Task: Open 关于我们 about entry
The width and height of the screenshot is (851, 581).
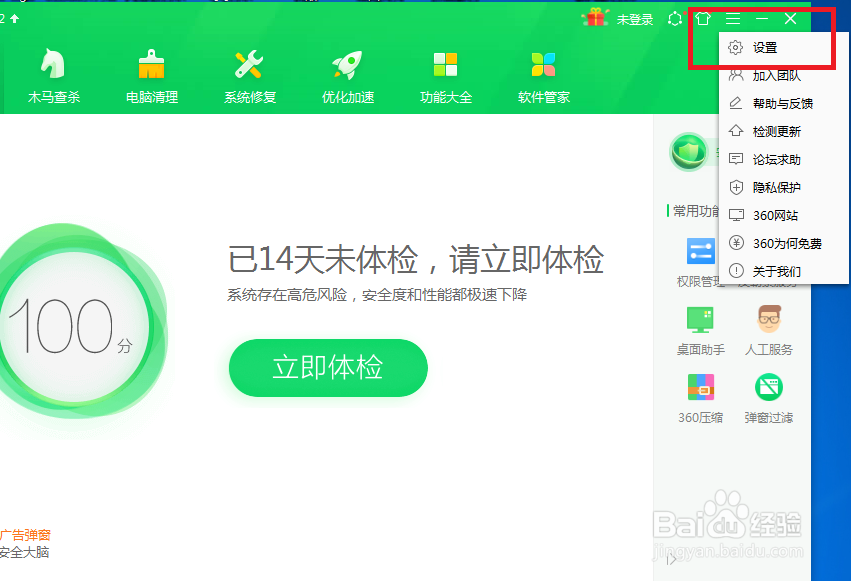Action: coord(784,271)
